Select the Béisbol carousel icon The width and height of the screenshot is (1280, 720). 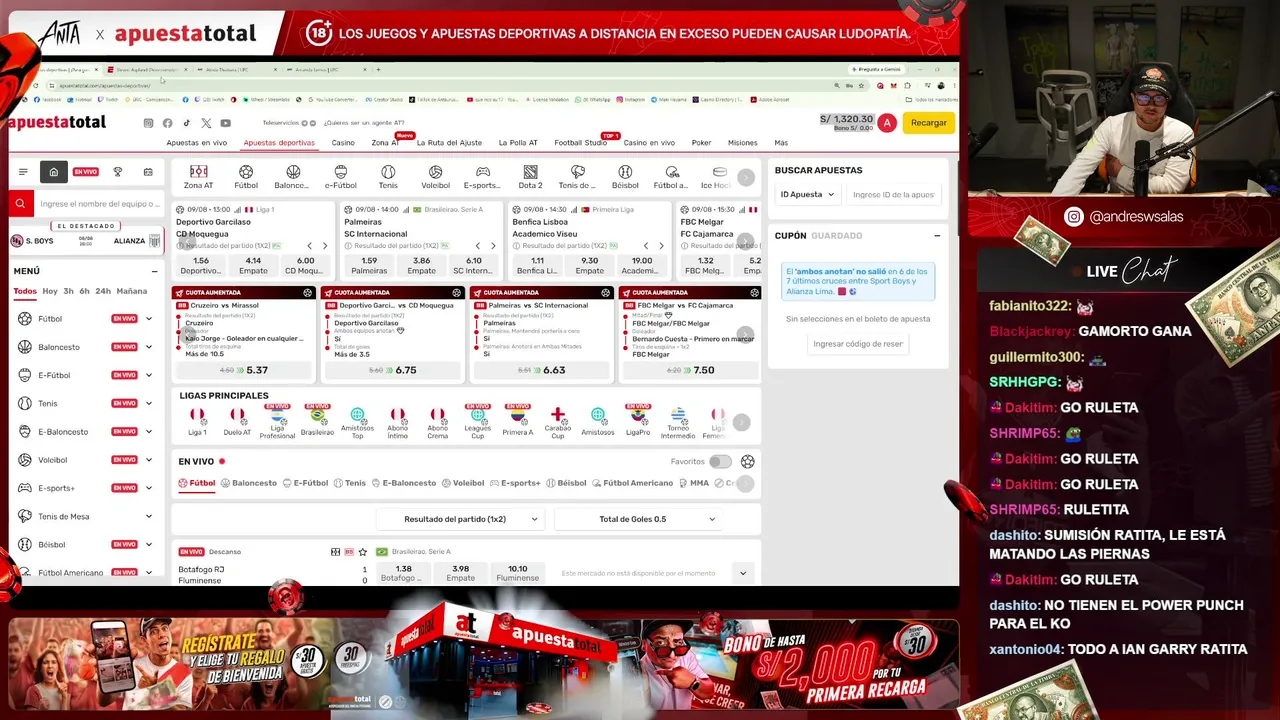pyautogui.click(x=625, y=177)
